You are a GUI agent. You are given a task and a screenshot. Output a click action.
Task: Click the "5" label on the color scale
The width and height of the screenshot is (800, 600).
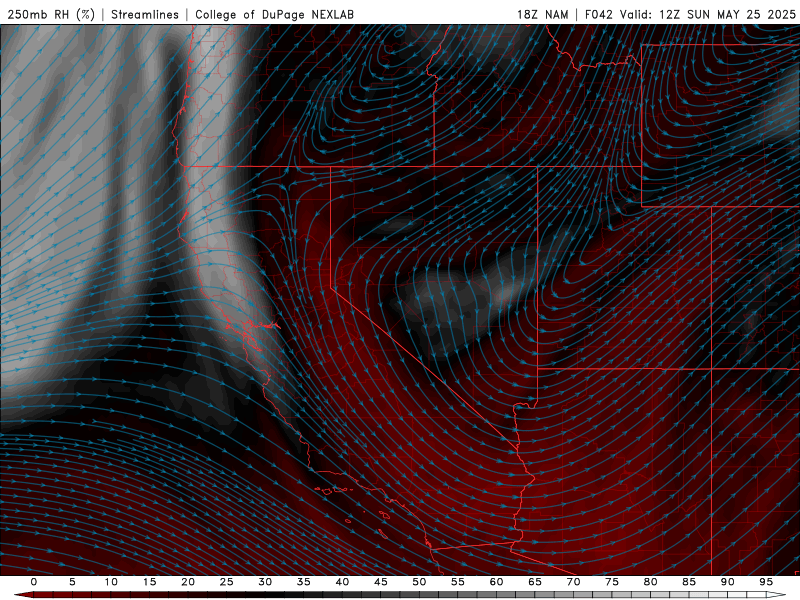tap(72, 582)
